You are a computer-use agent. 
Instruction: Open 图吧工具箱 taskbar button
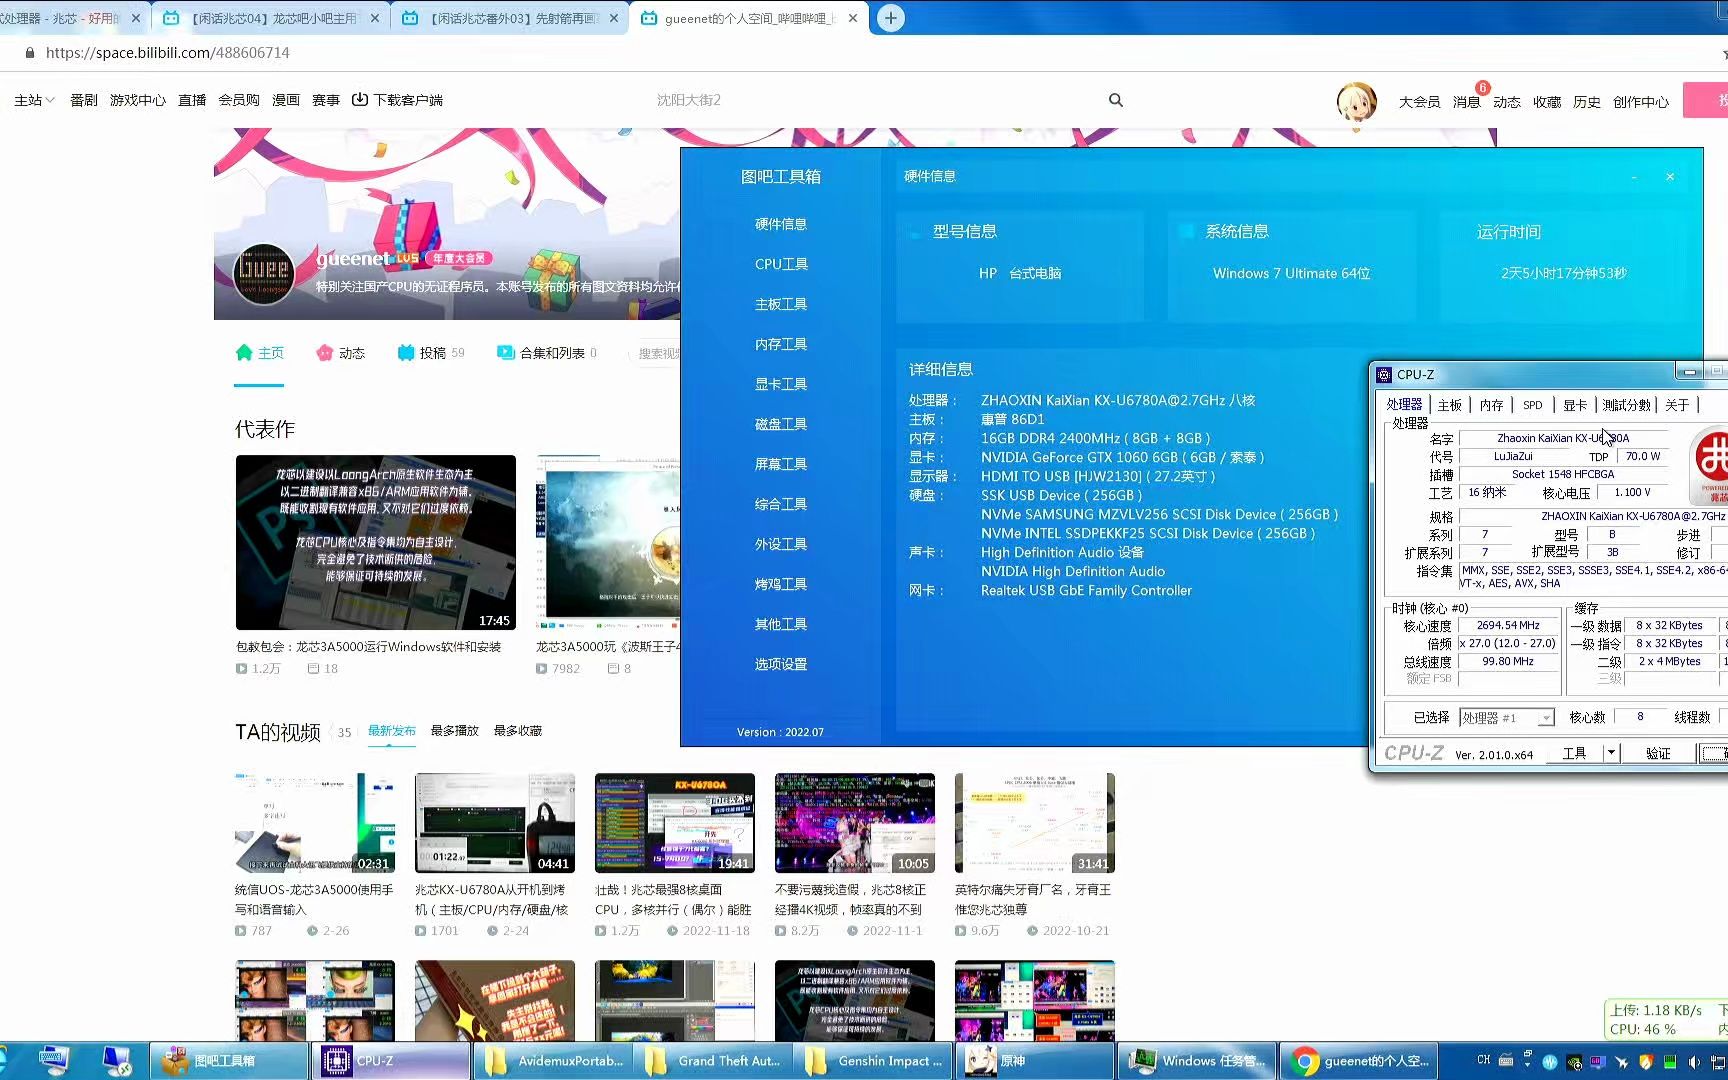[x=229, y=1061]
